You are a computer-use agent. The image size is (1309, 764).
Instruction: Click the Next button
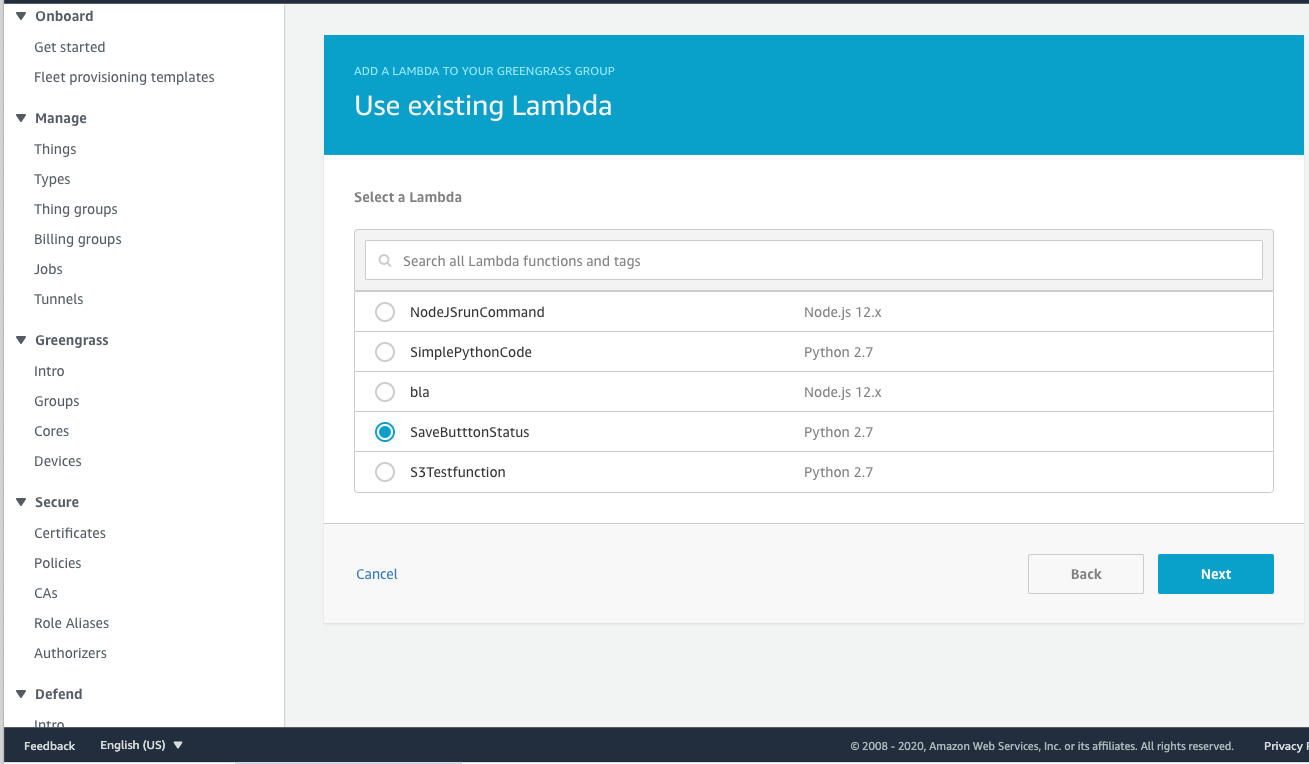click(x=1215, y=573)
